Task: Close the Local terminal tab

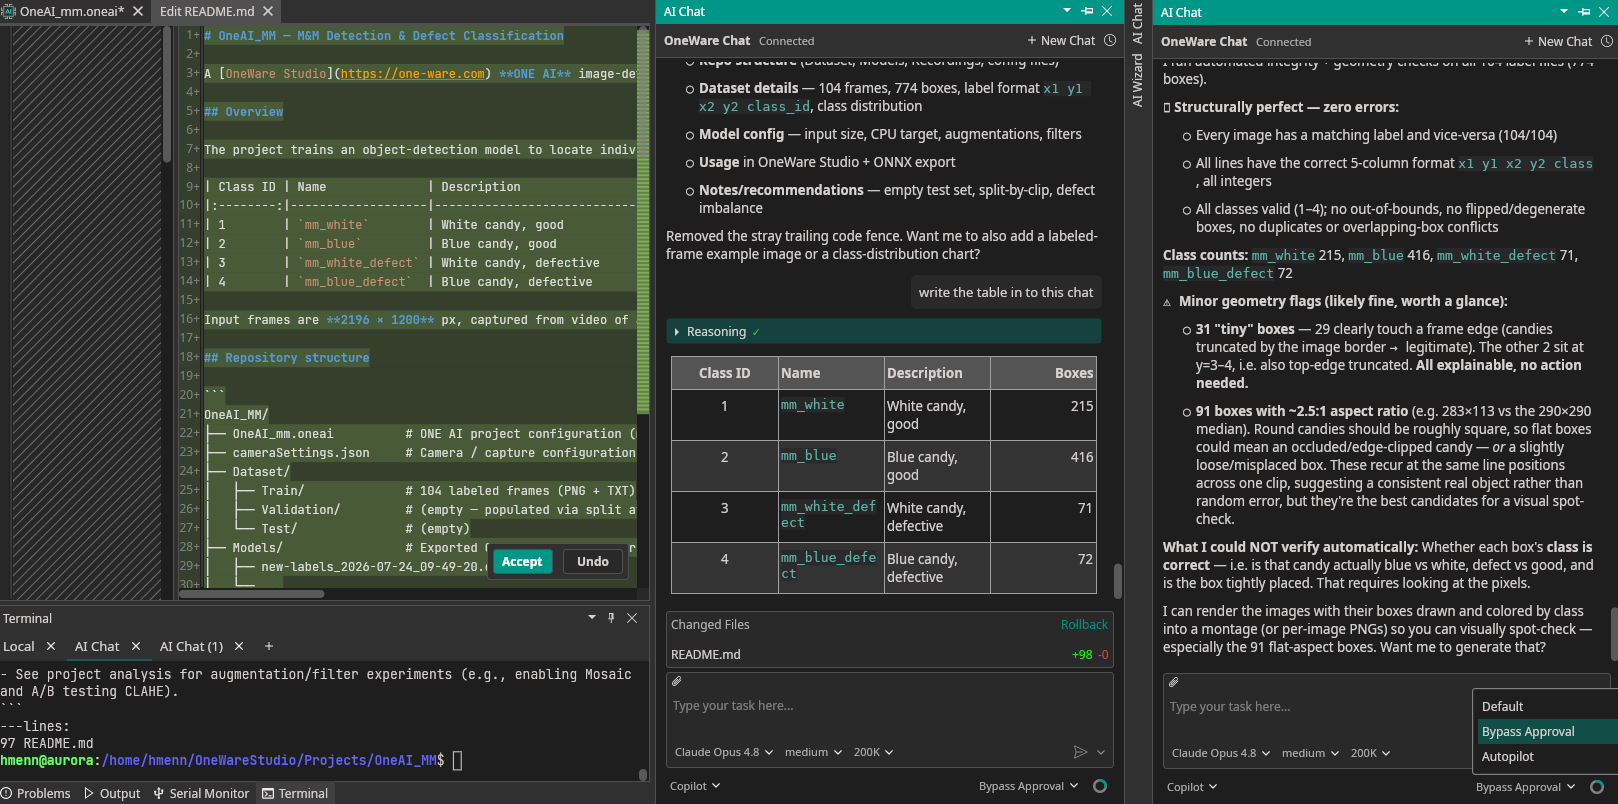Action: [x=51, y=646]
